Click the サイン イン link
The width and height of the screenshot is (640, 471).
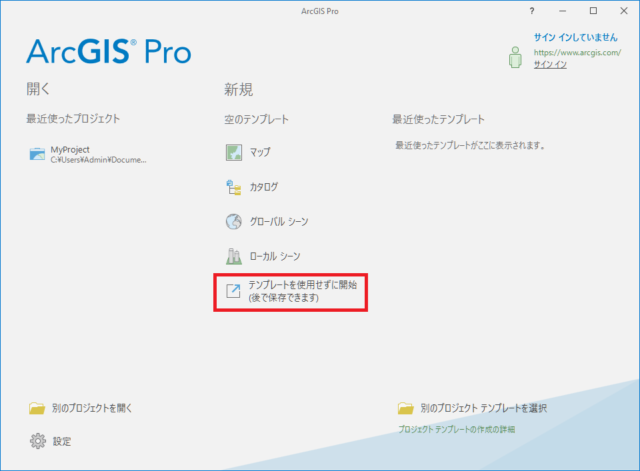[550, 64]
